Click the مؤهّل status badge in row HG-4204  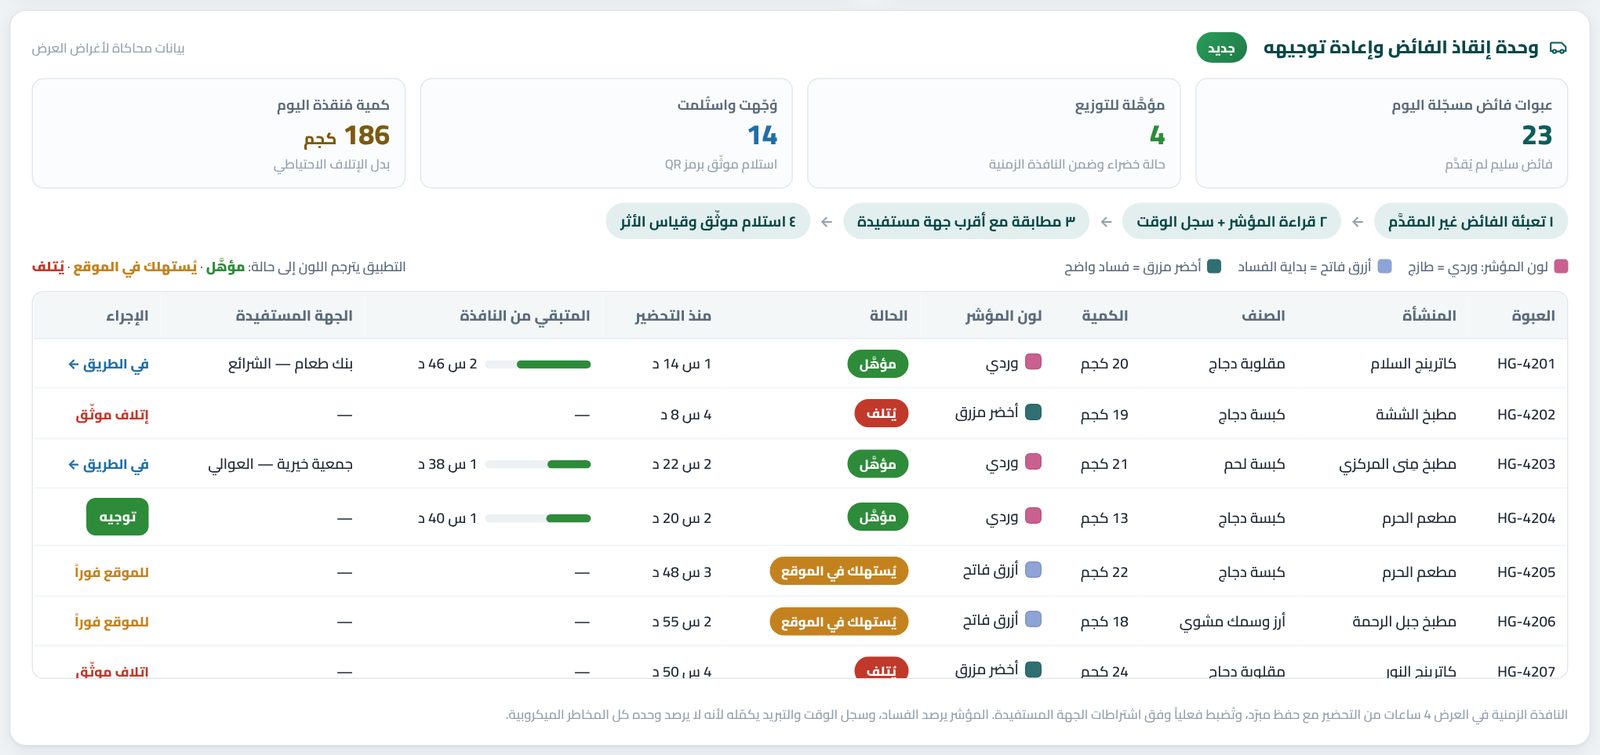[878, 517]
